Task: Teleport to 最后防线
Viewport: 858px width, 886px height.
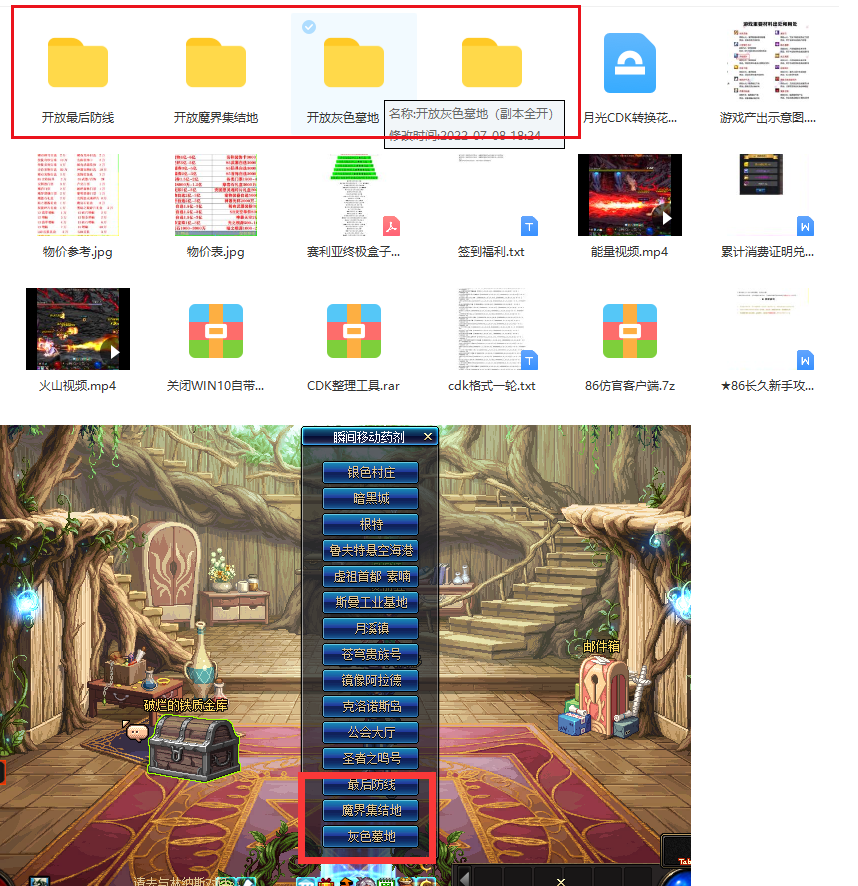Action: (370, 784)
